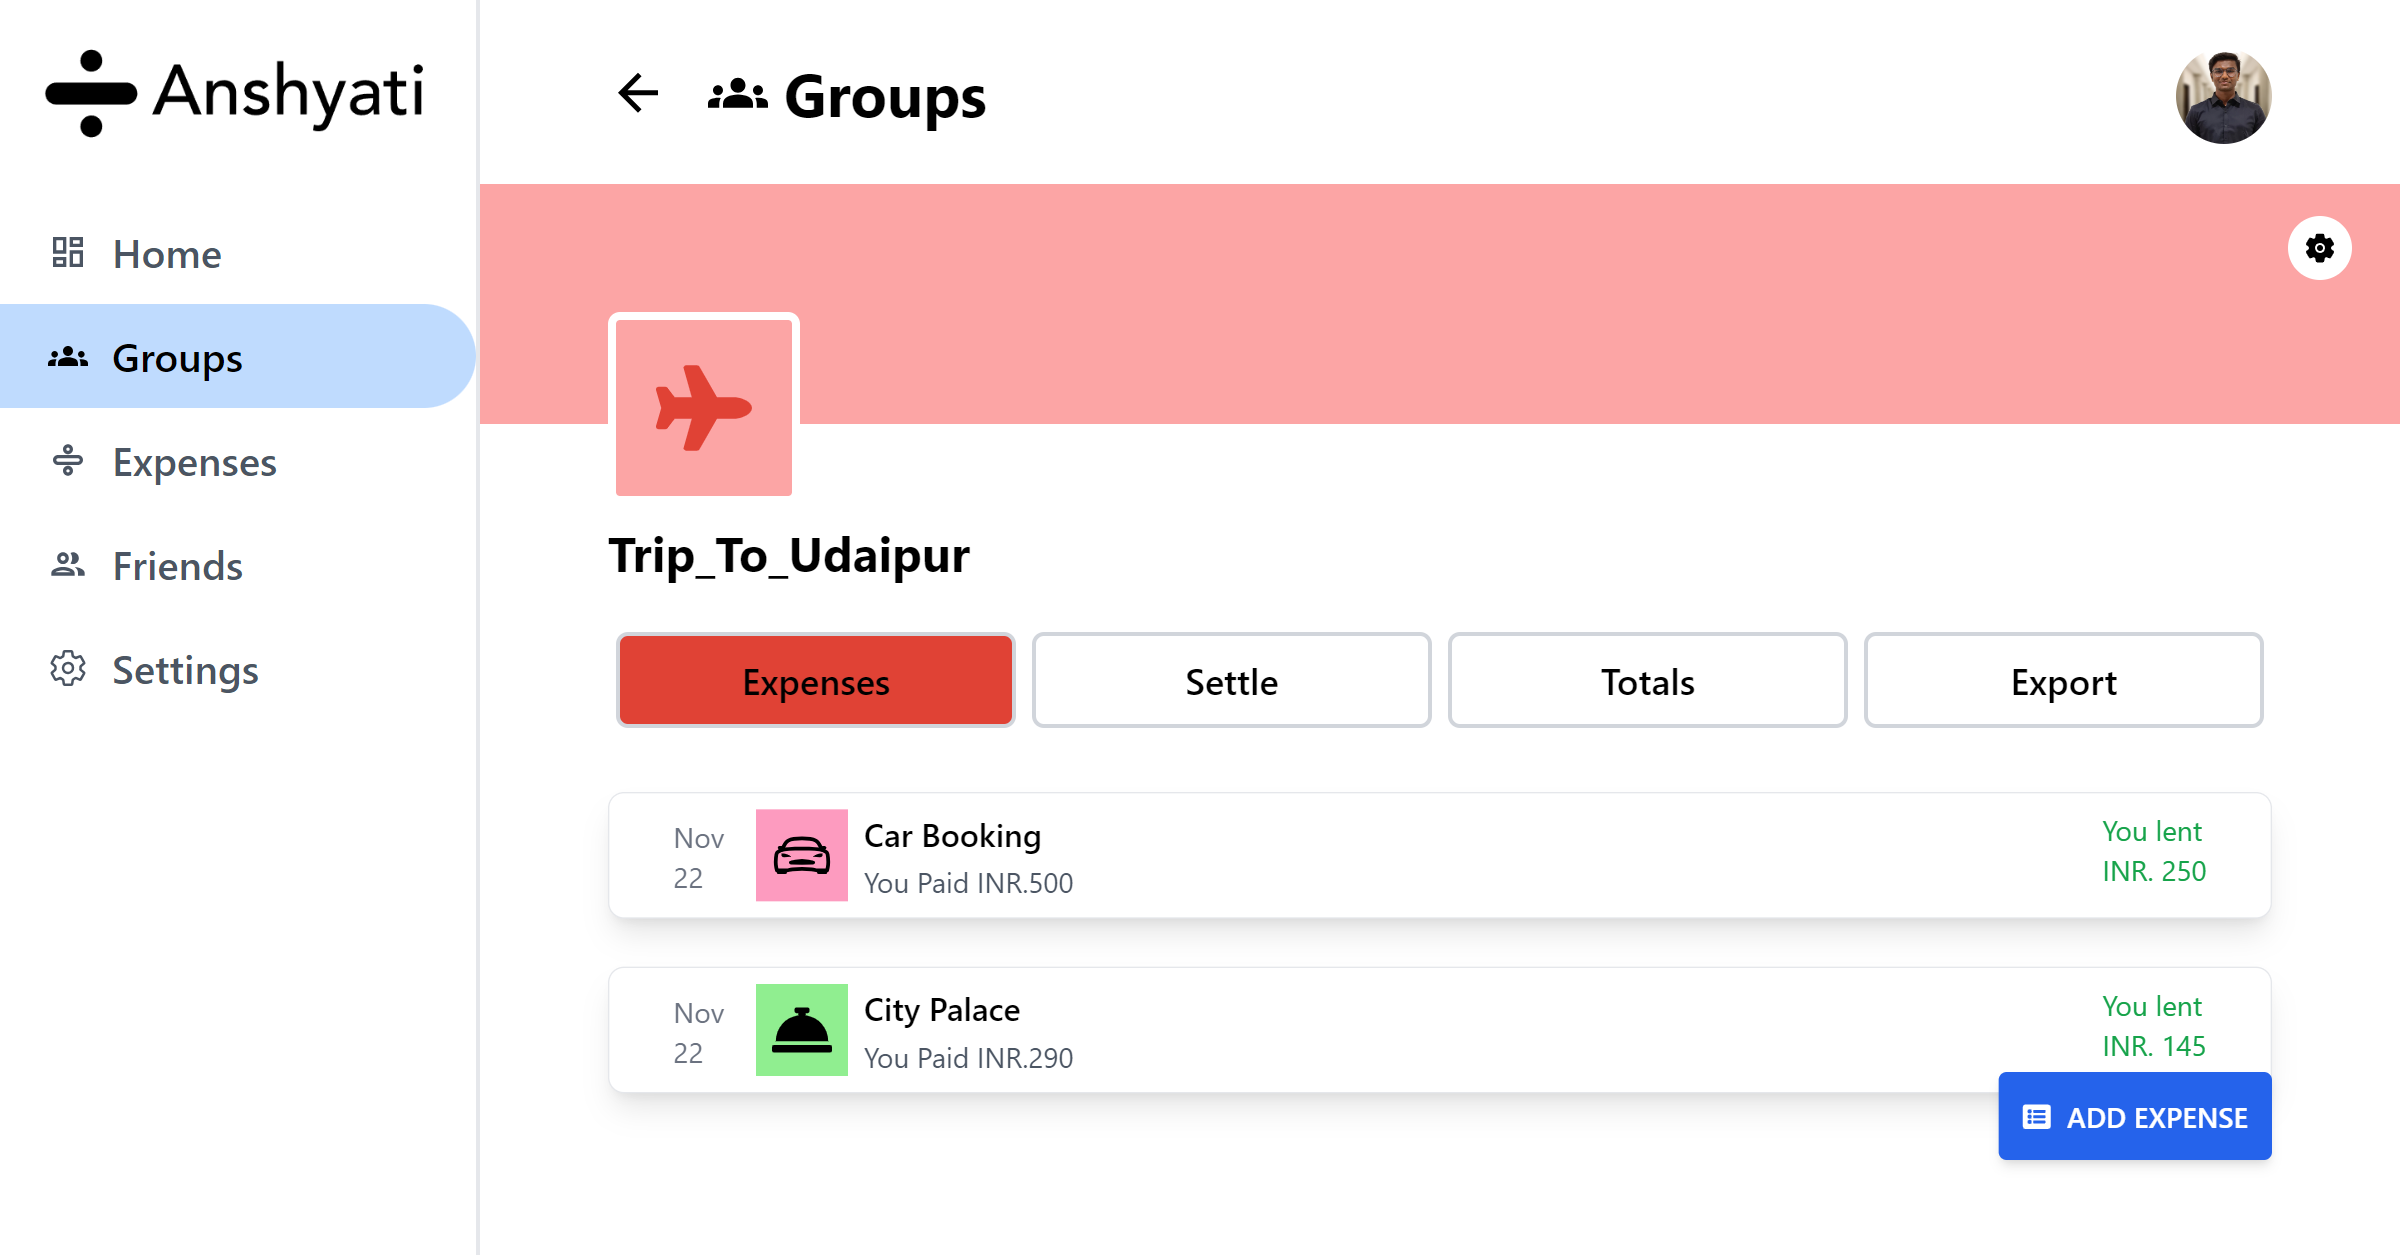Click the Anshyati logo icon

[x=91, y=93]
